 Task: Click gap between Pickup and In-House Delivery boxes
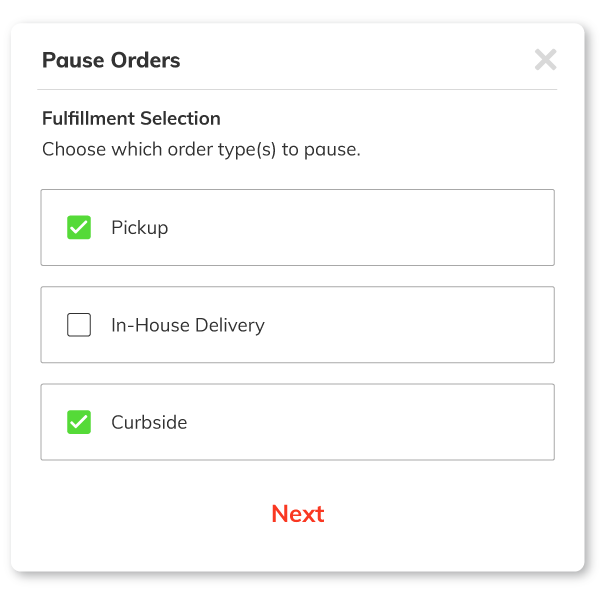298,276
